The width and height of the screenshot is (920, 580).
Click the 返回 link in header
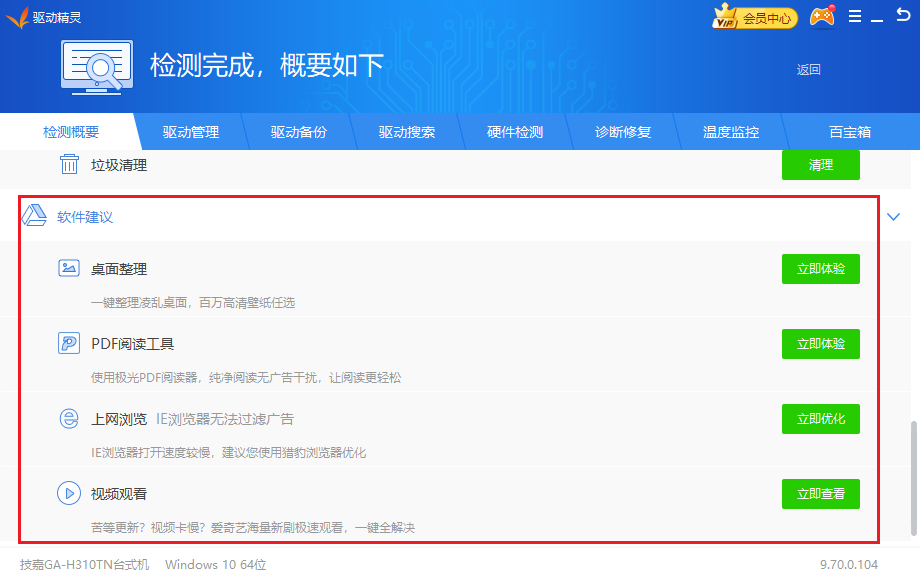[x=808, y=69]
